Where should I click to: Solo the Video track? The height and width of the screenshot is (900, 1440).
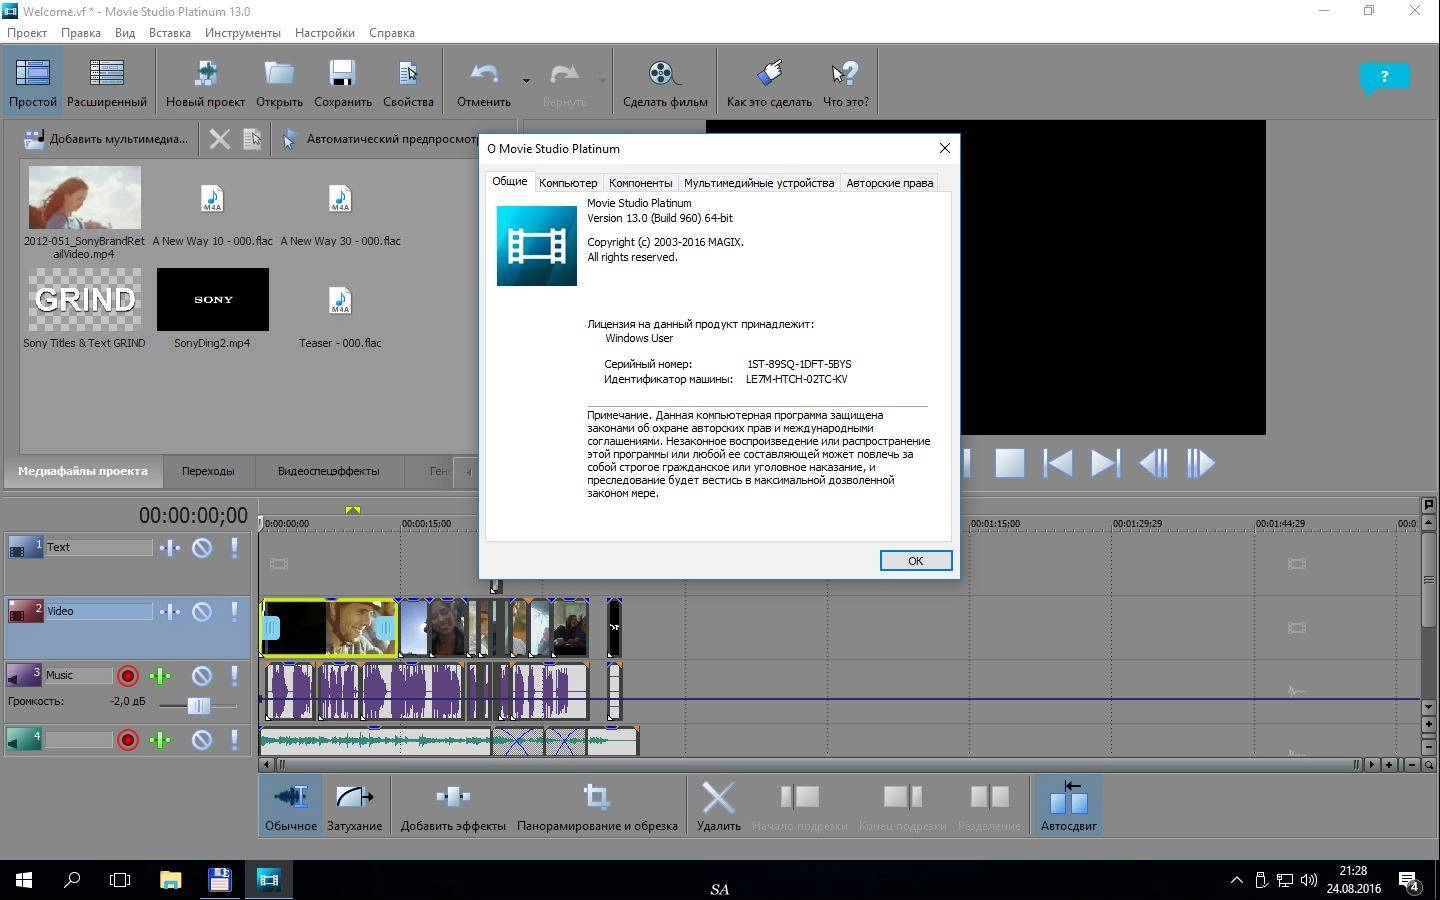pos(235,611)
